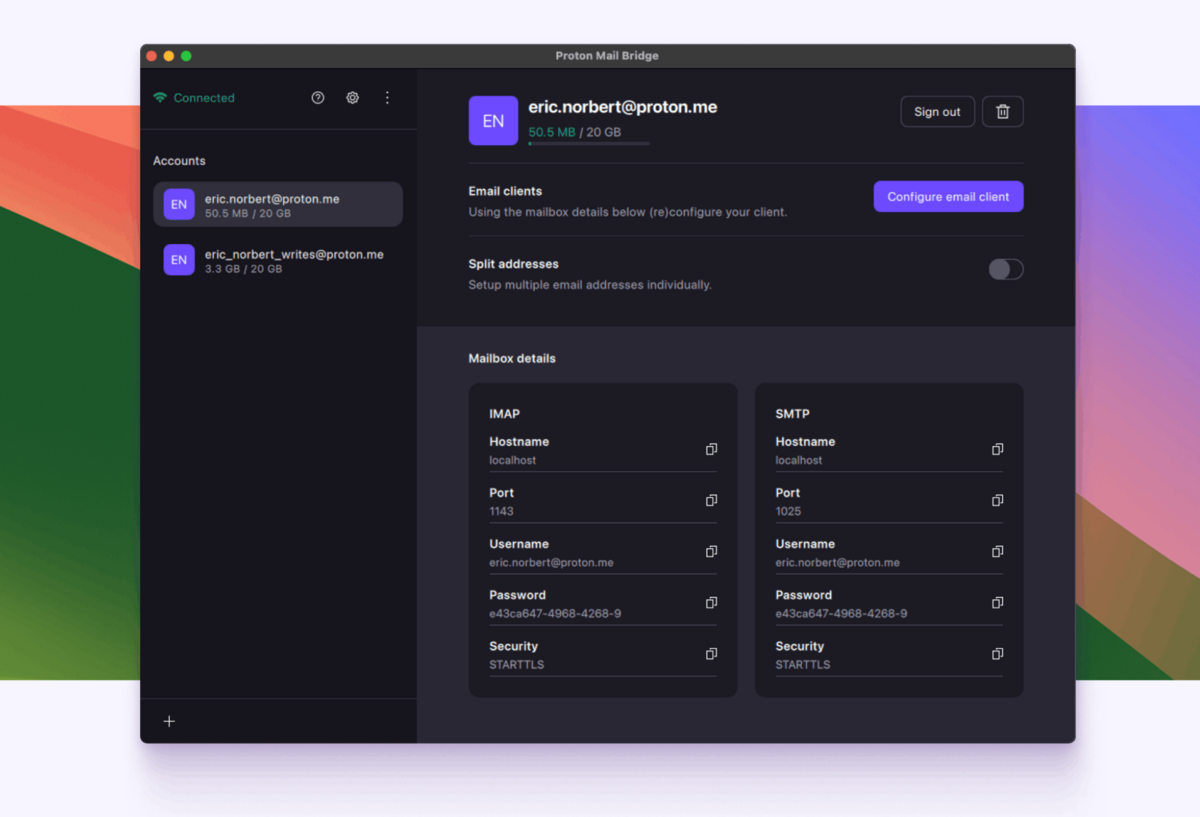Click the IMAP username value eric.norbert@proton.me
The image size is (1200, 817).
point(551,562)
